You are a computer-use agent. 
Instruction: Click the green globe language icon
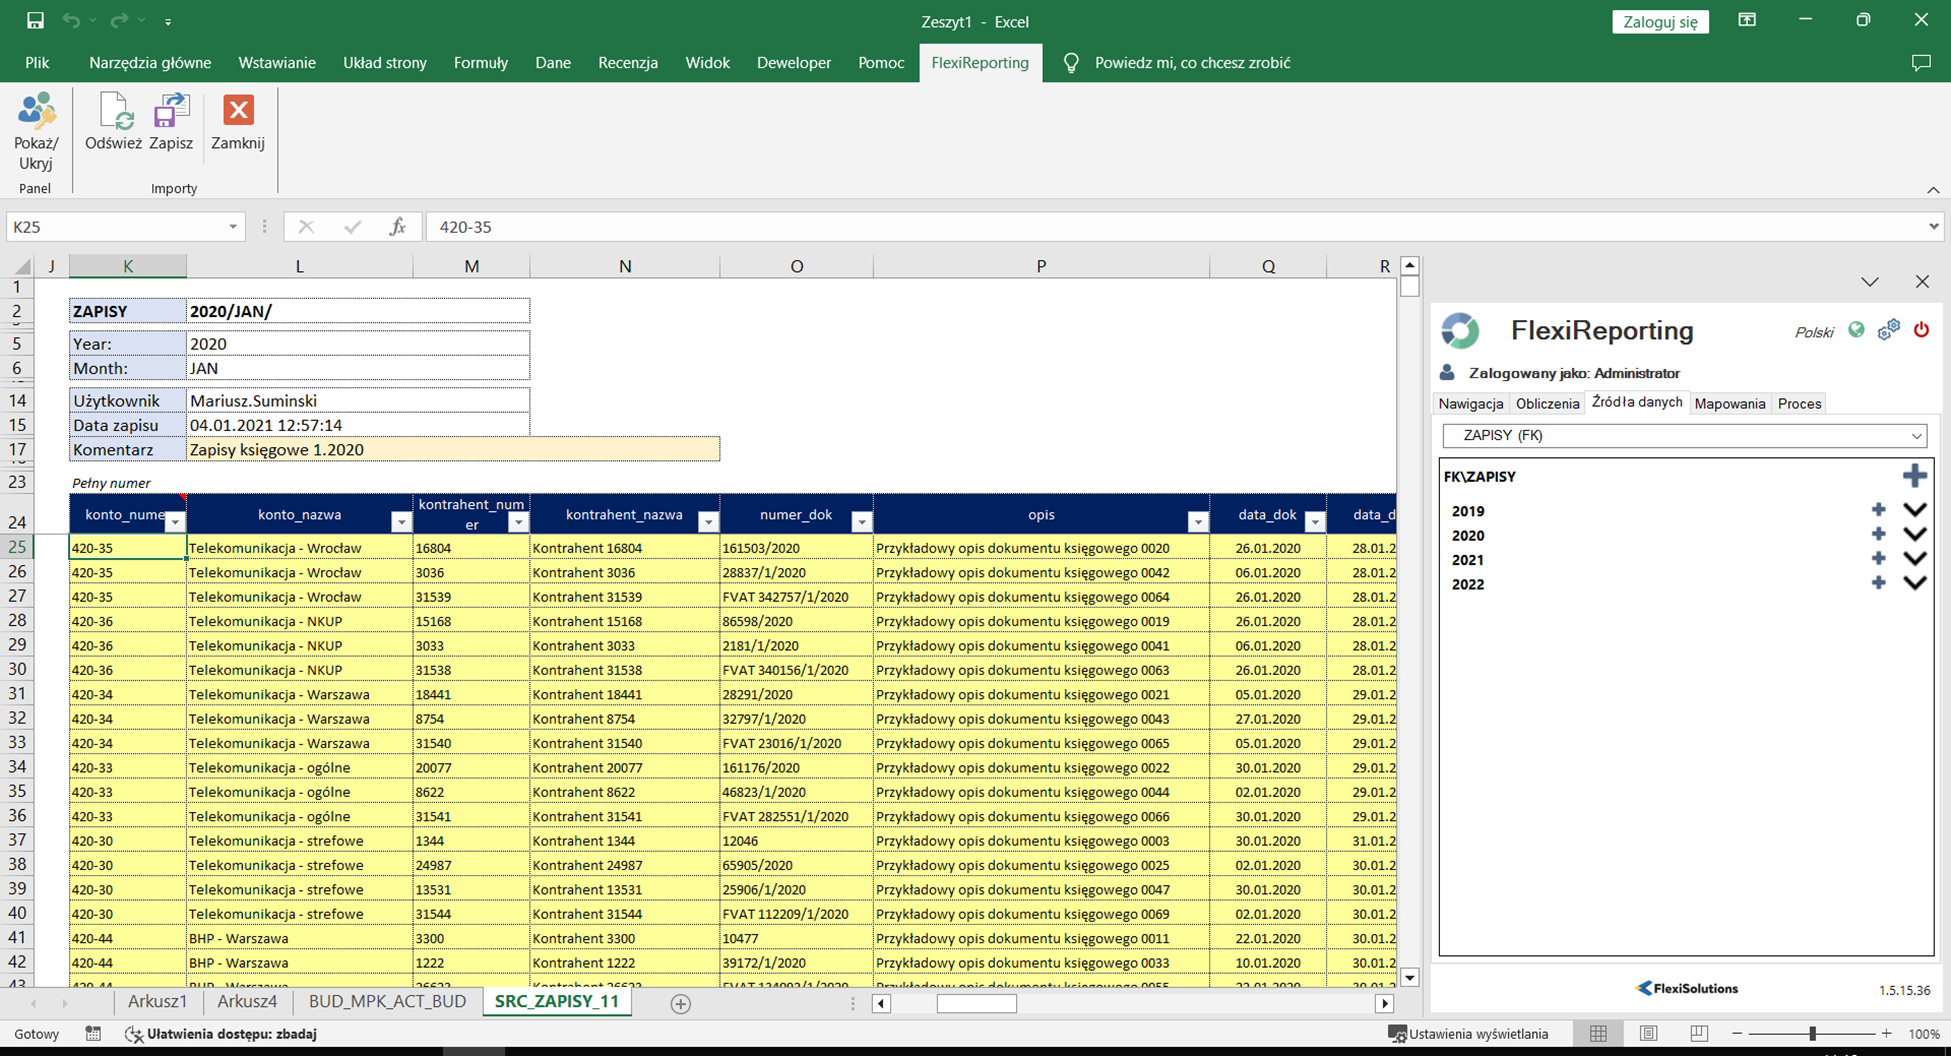(1856, 330)
